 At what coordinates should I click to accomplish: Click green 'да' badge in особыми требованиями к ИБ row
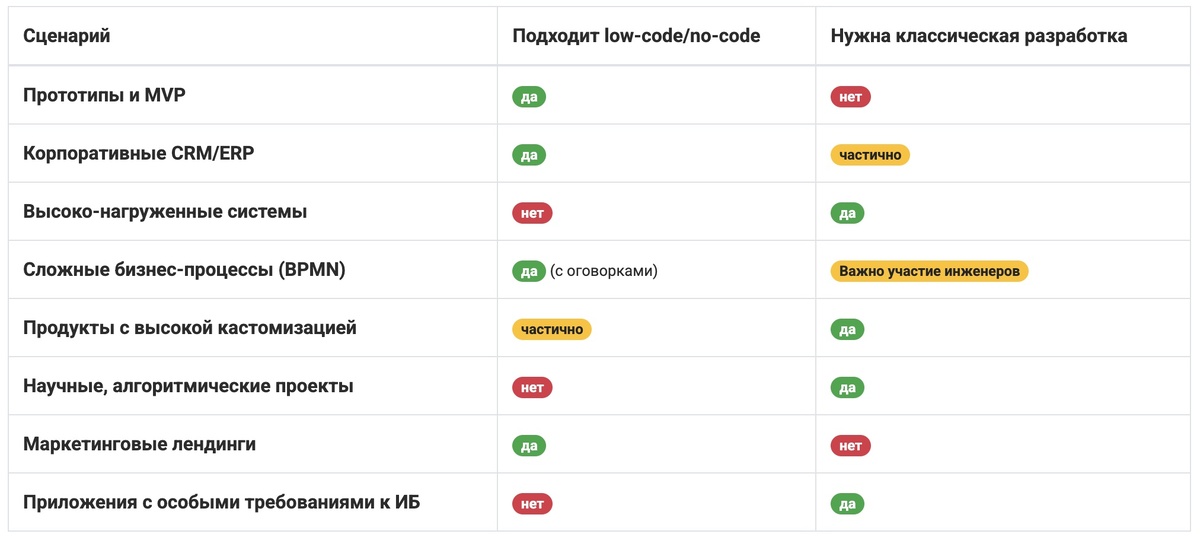(847, 503)
